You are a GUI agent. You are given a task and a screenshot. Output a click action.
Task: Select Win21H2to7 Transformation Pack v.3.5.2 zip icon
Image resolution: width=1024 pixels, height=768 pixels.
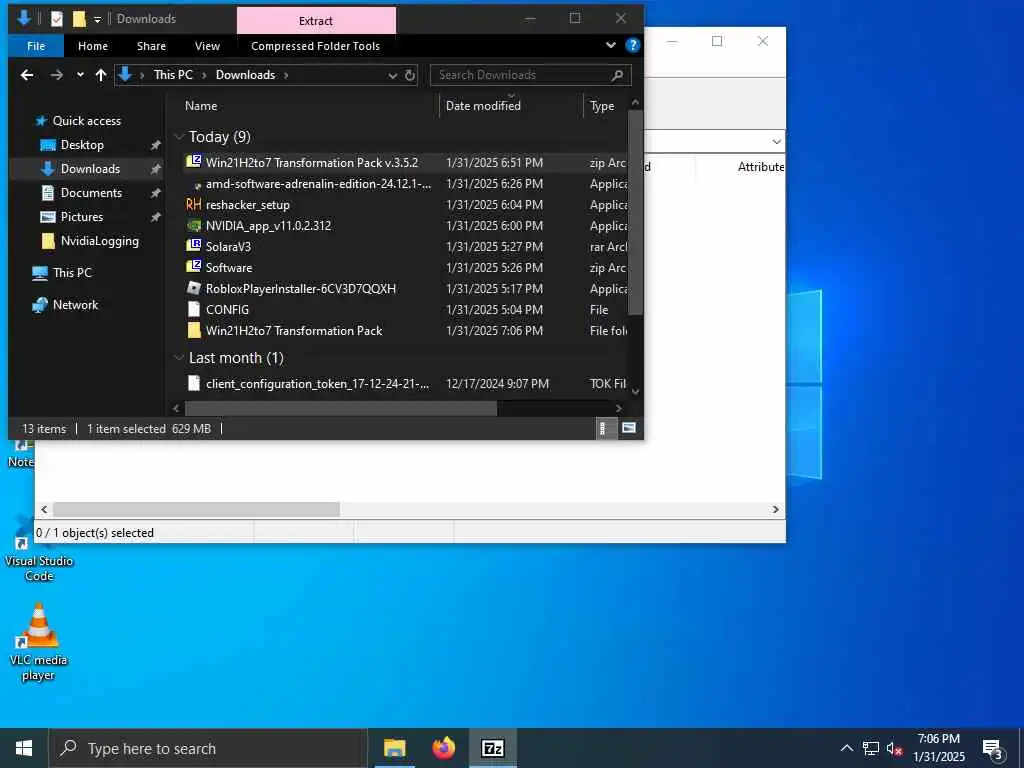click(193, 162)
